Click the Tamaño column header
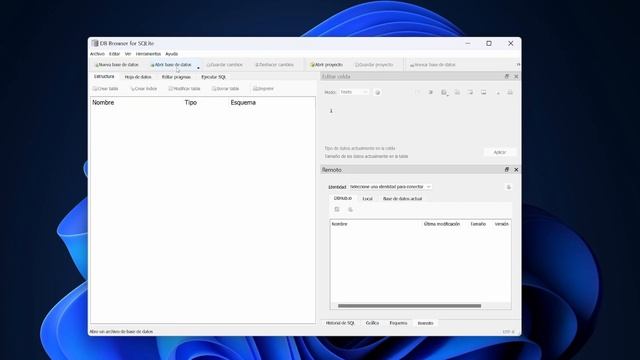Viewport: 640px width, 360px height. (478, 224)
